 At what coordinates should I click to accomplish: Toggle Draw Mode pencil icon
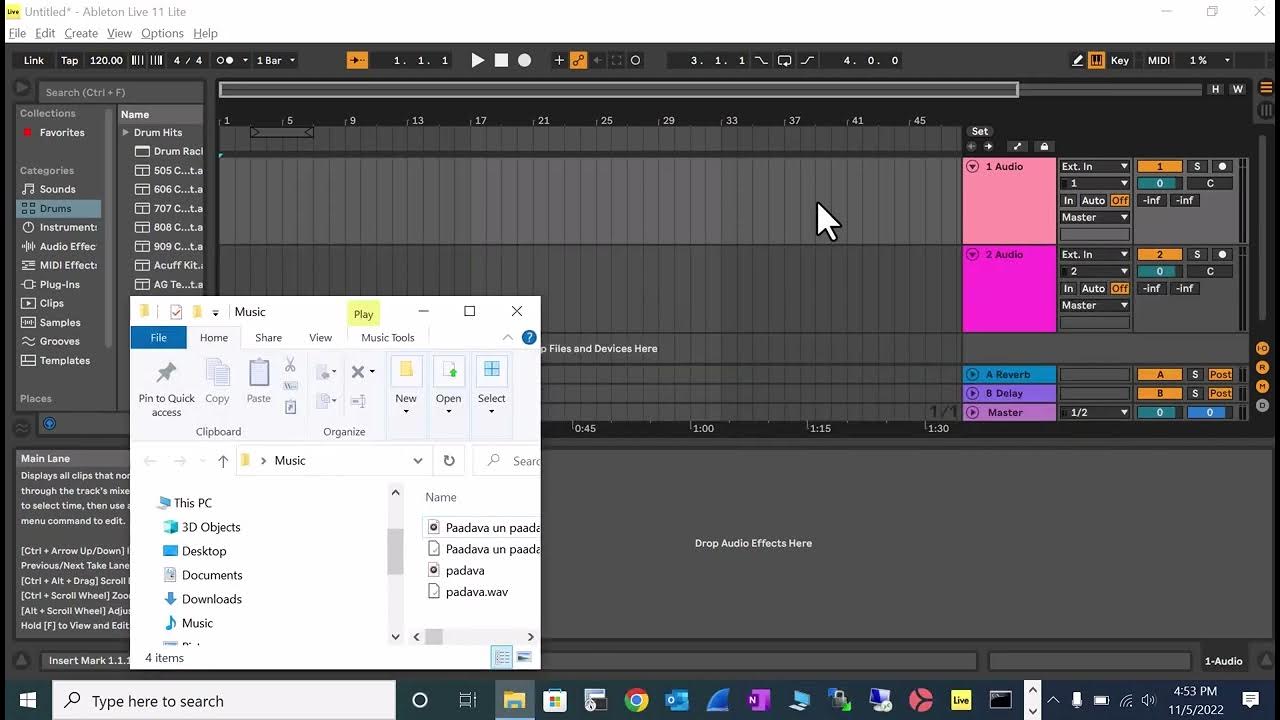(x=1077, y=60)
